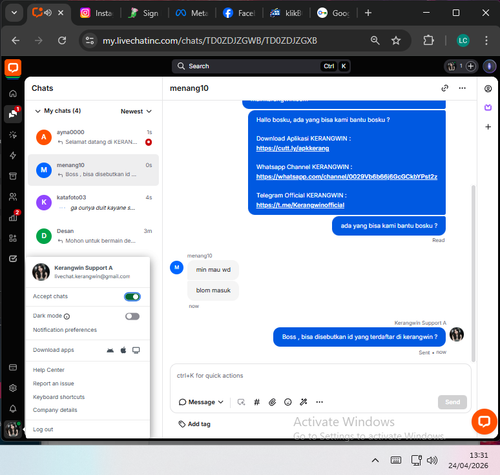
Task: Open the Newest sort dropdown
Action: click(x=136, y=111)
